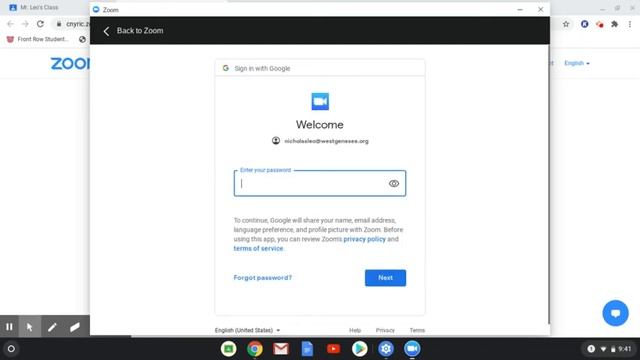The width and height of the screenshot is (640, 360).
Task: Focus the Enter your password field
Action: 320,183
